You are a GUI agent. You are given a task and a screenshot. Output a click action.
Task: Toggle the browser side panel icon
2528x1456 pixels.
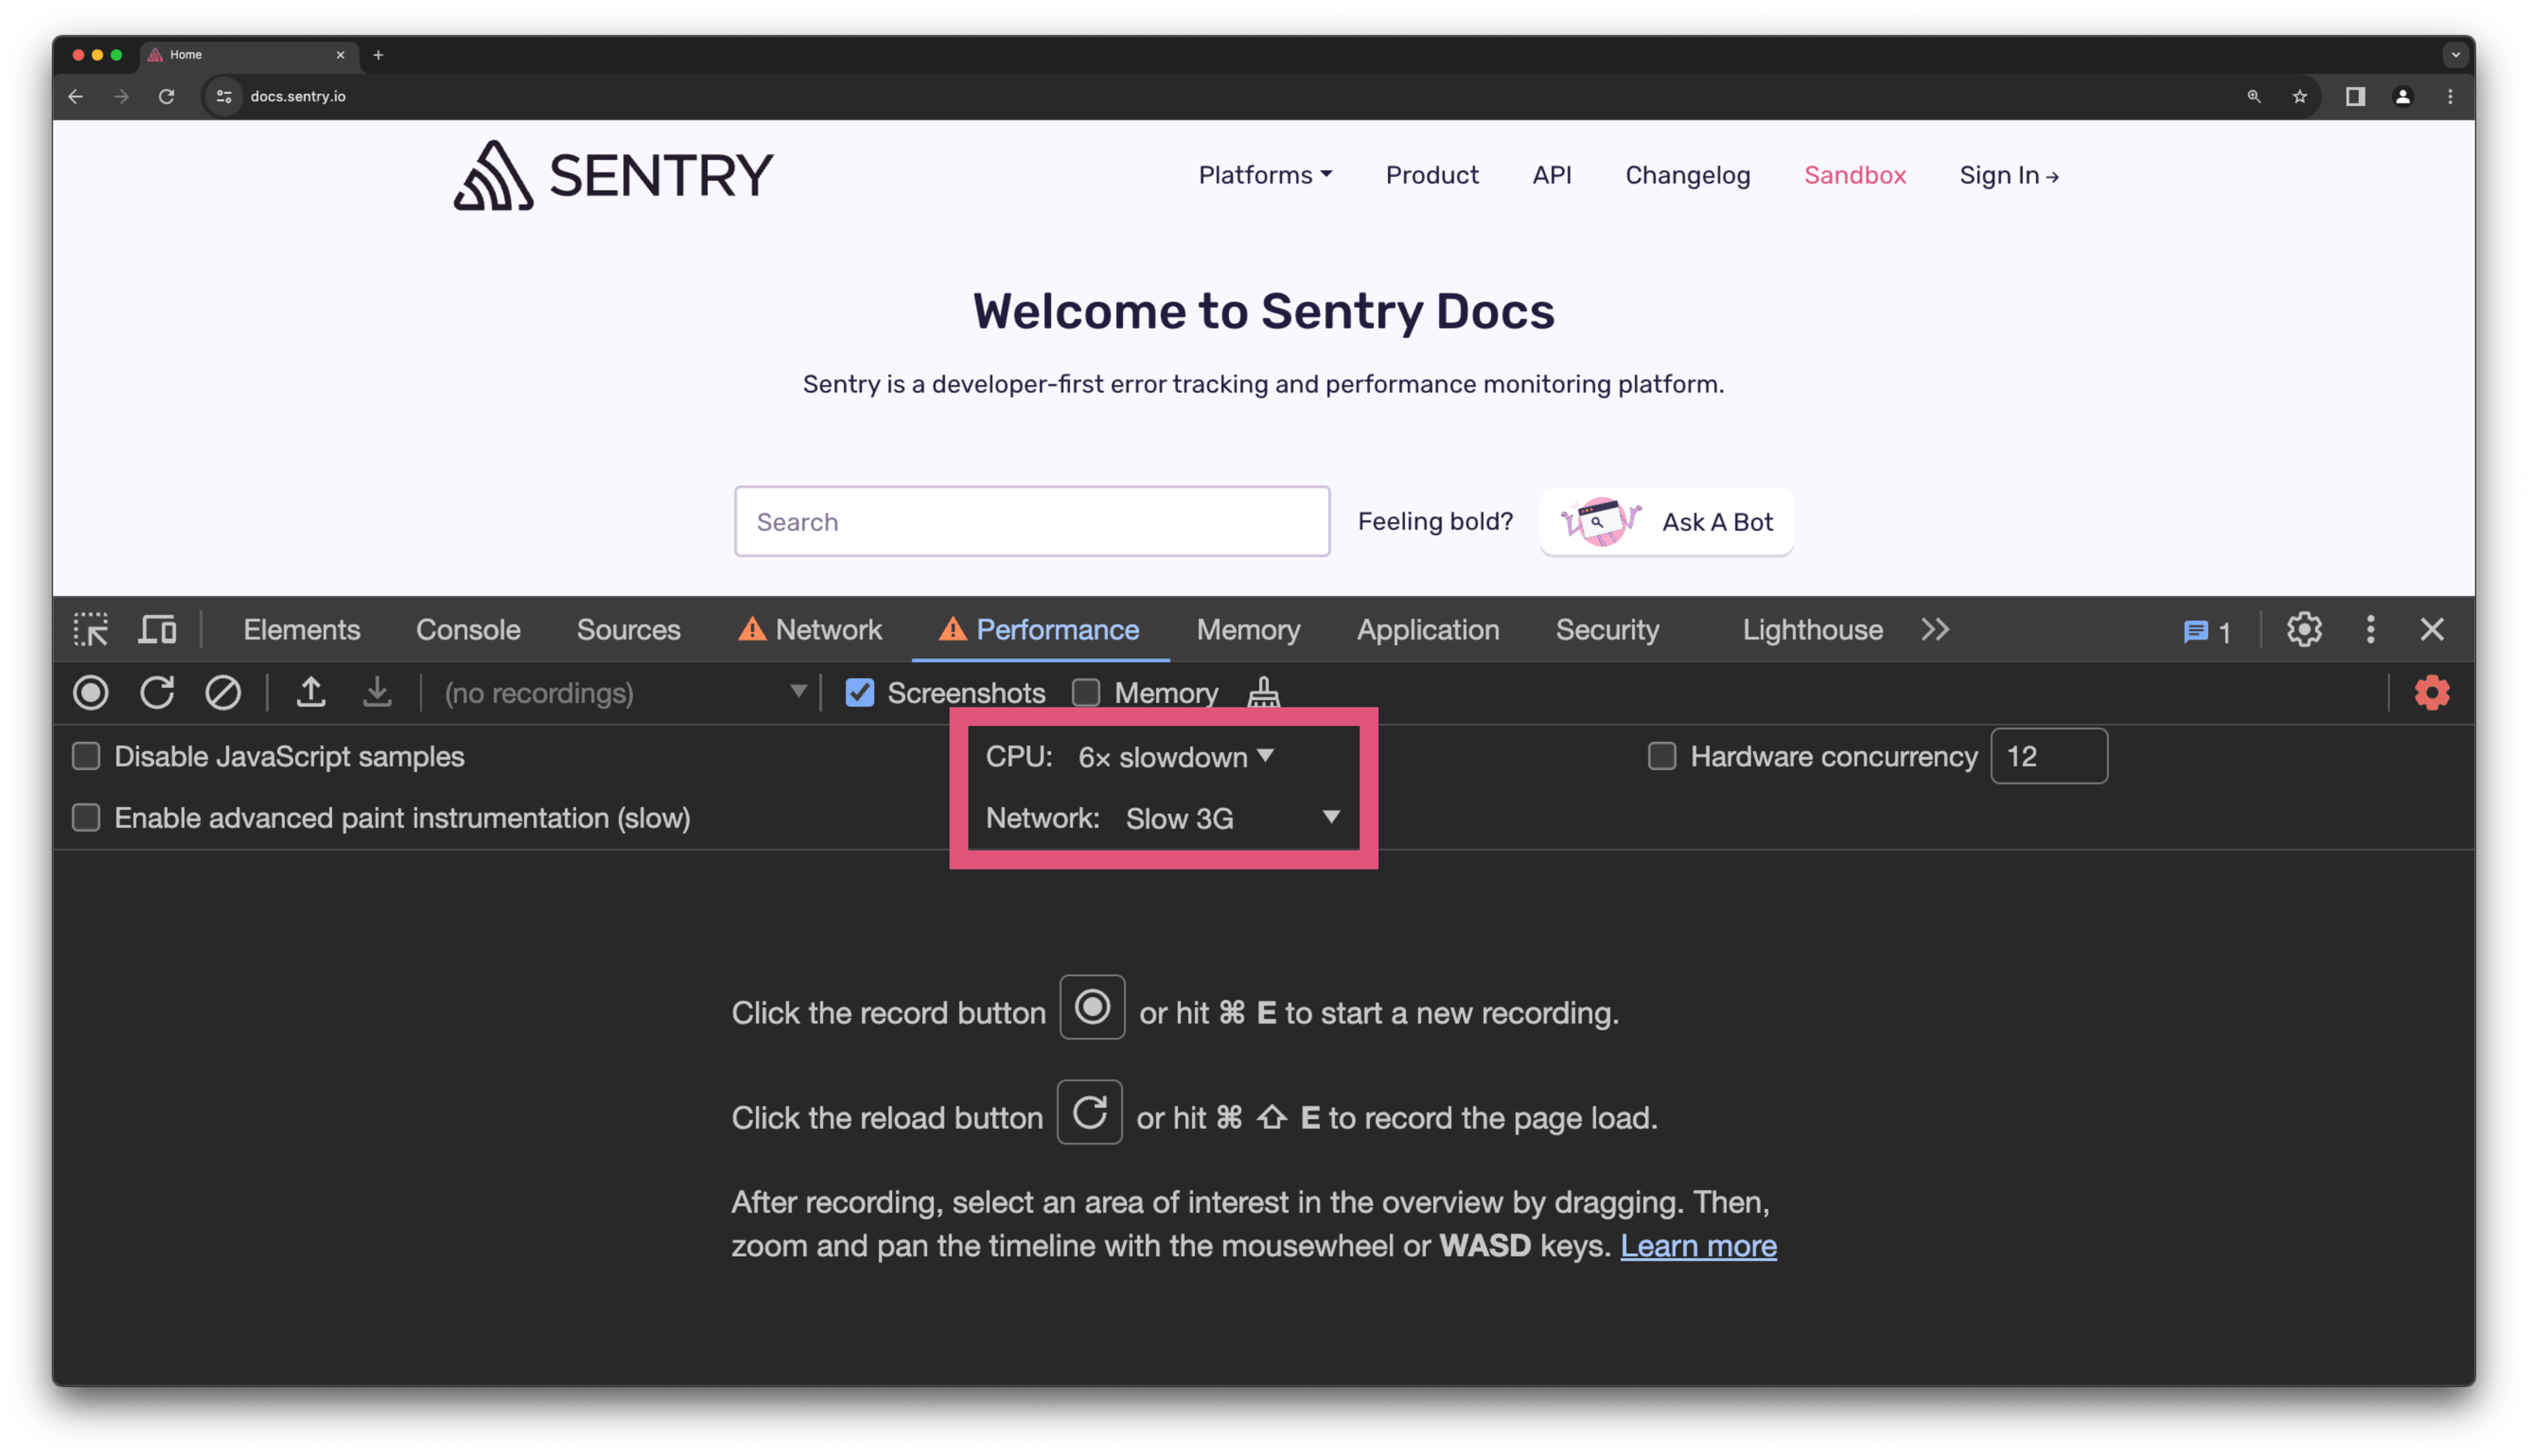[x=2355, y=96]
